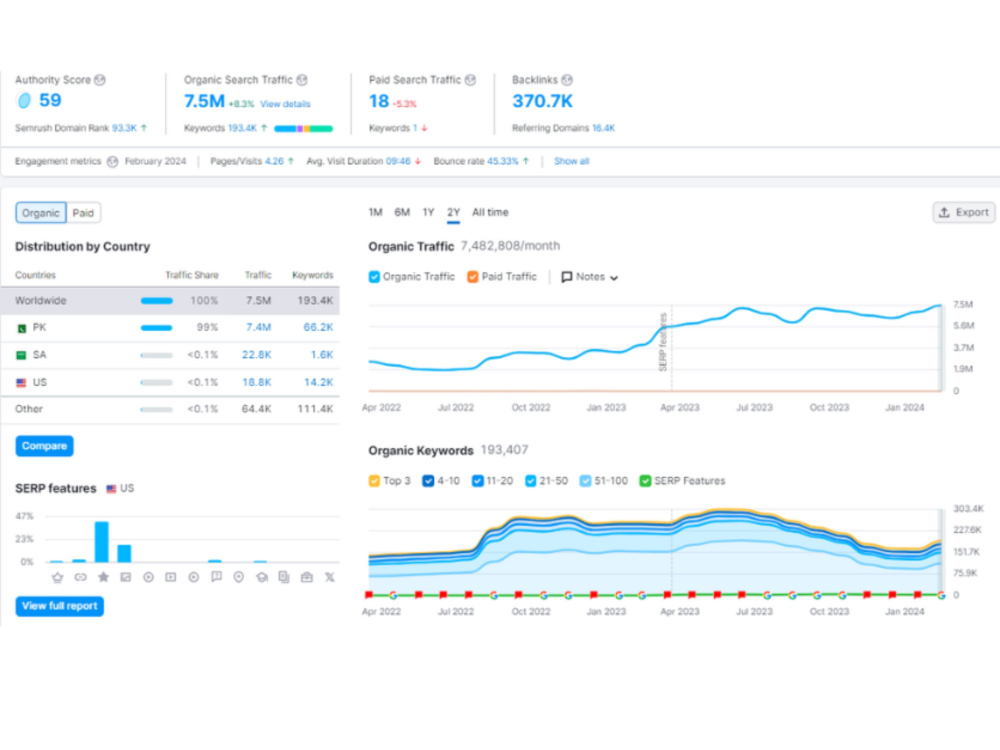Select the Image pack SERP icon
This screenshot has height=750, width=1000.
[126, 577]
